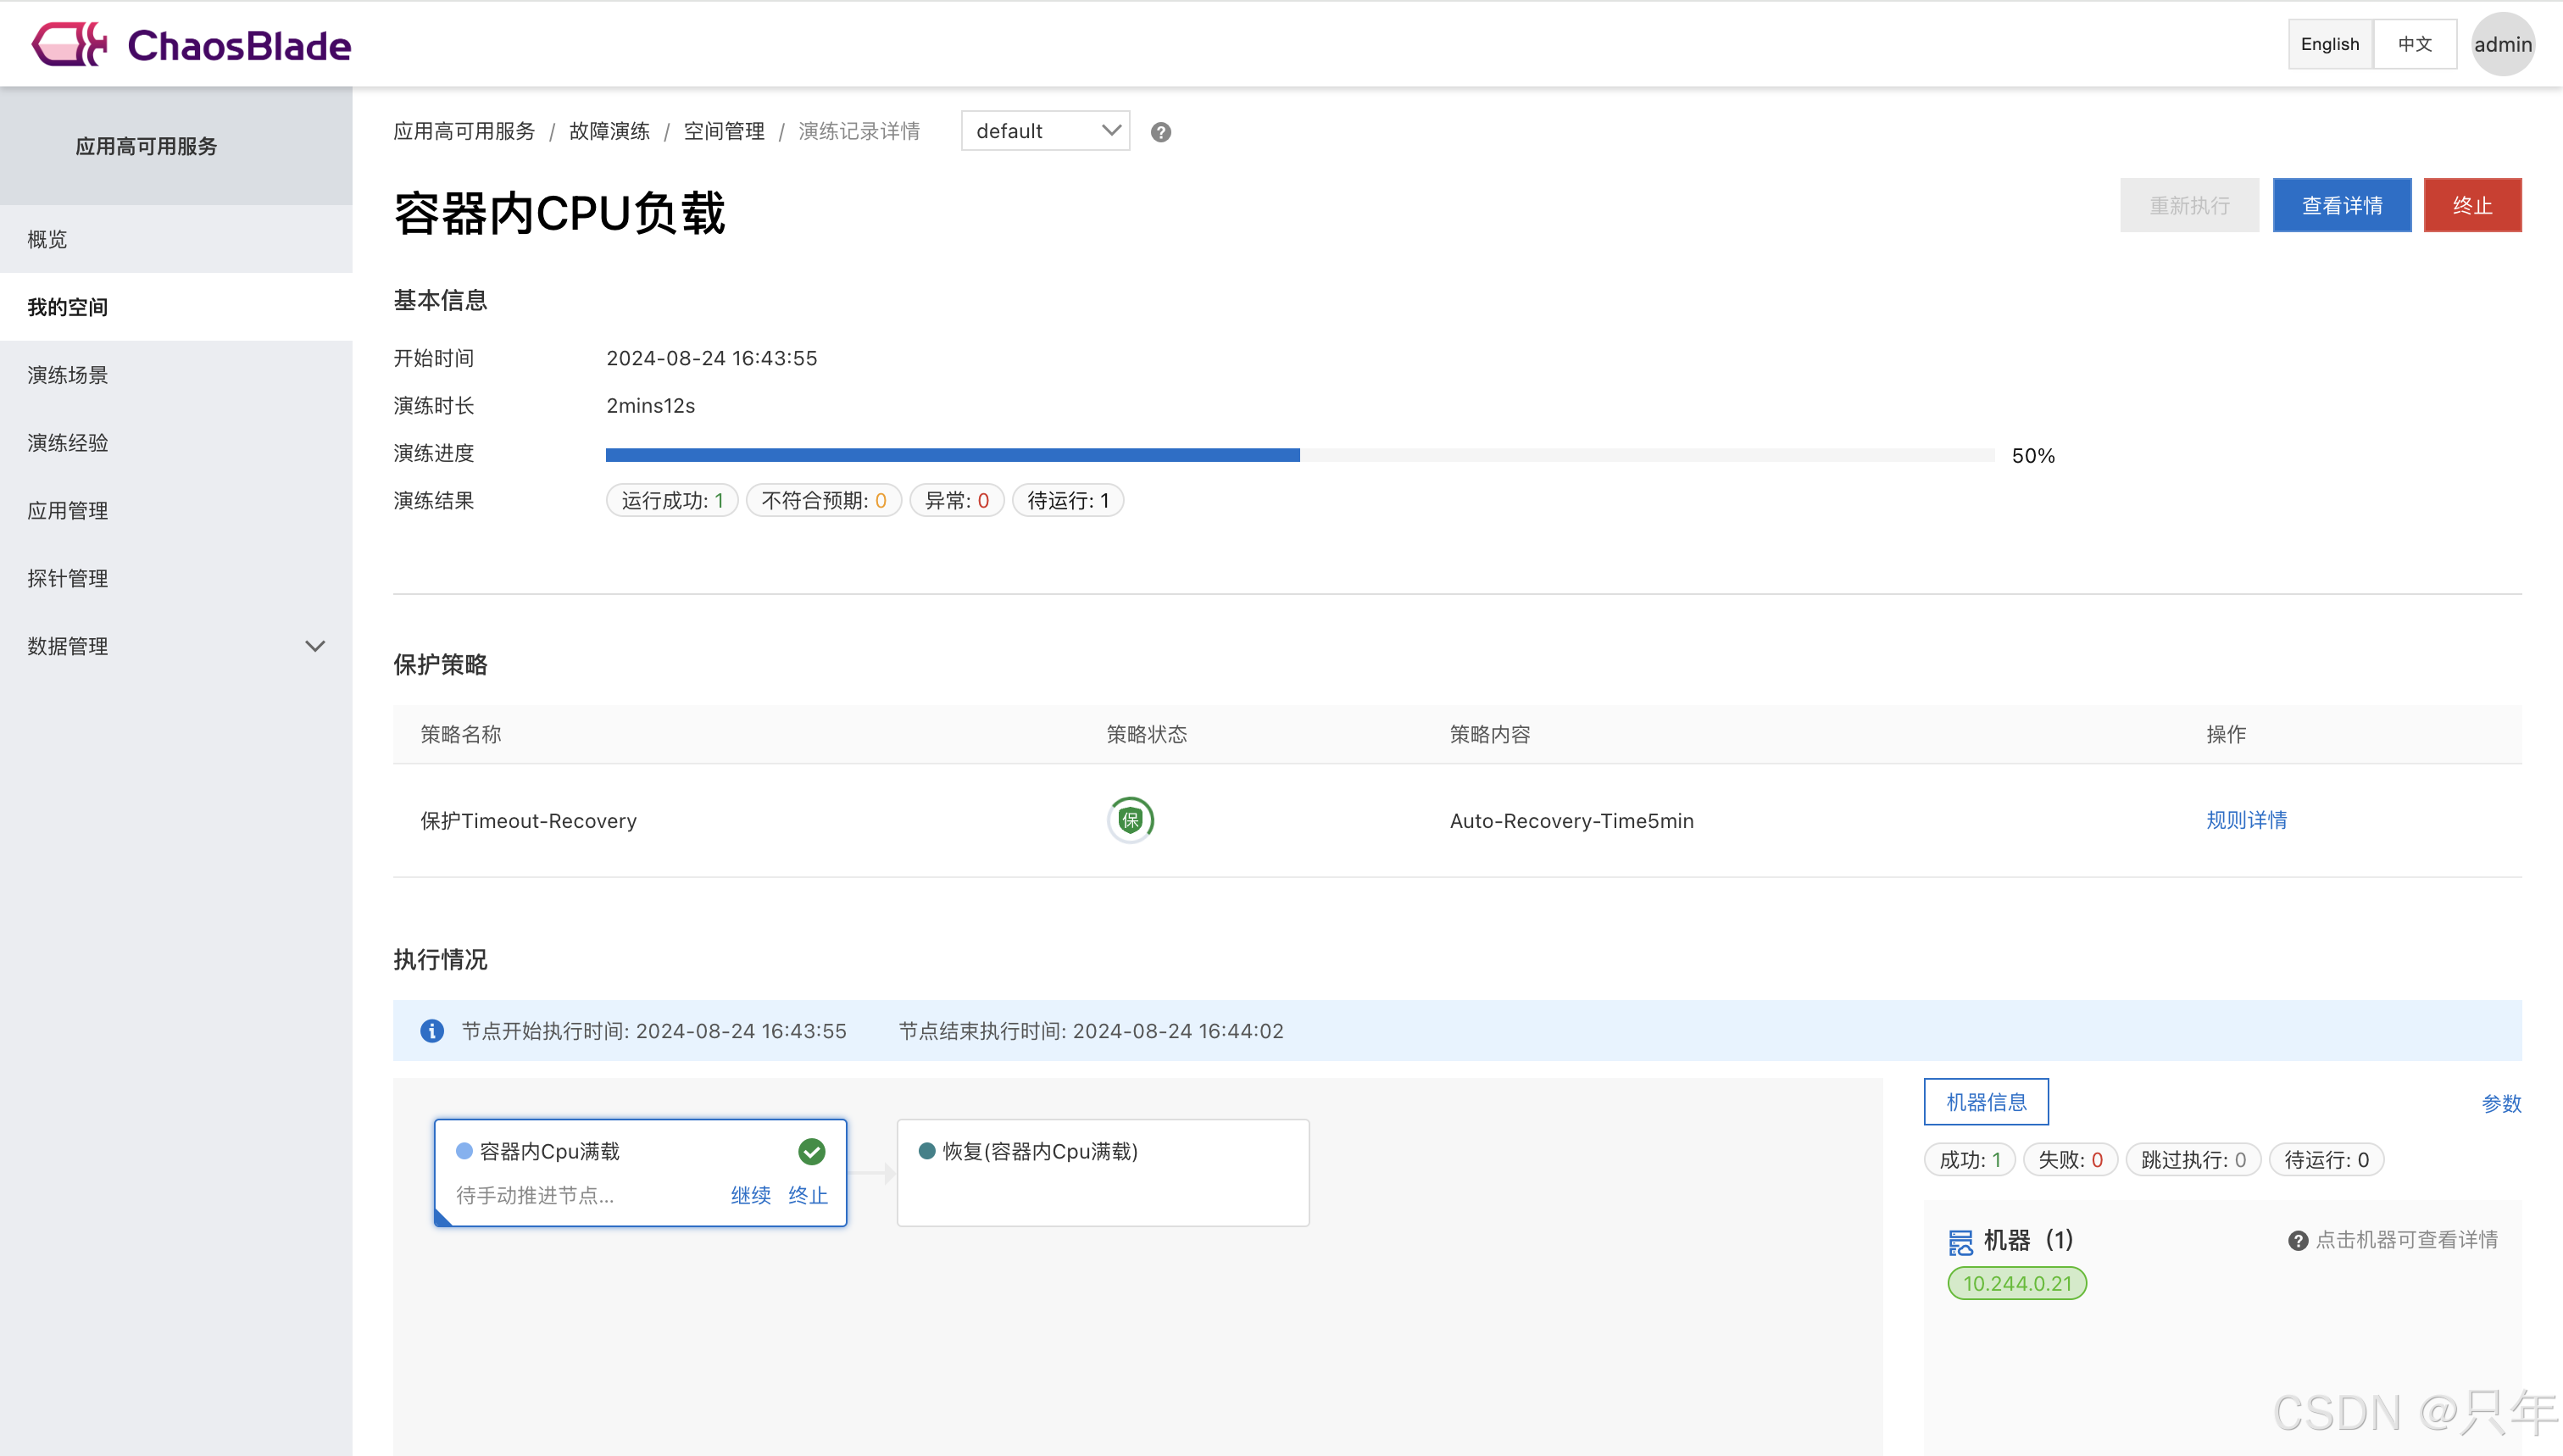Click the help icon next to 点击机器可查看详情

[x=2297, y=1241]
